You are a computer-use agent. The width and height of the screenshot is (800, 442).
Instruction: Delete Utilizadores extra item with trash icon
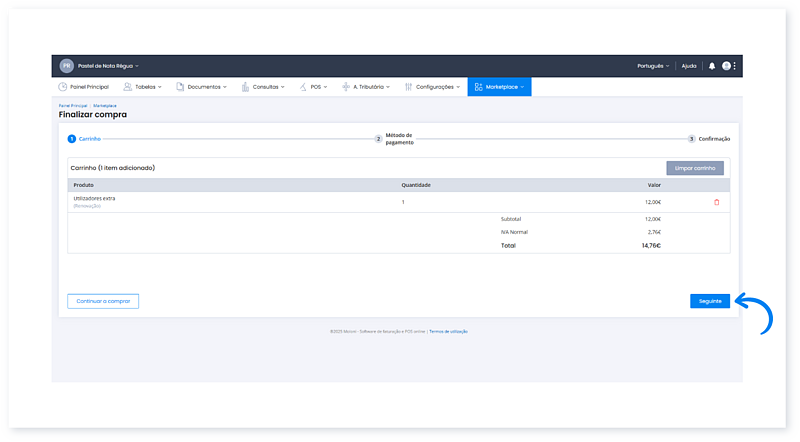pos(716,202)
